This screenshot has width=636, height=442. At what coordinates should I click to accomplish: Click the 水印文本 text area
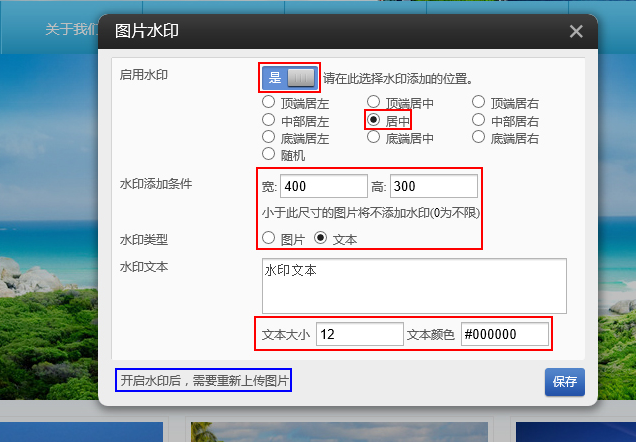(414, 286)
